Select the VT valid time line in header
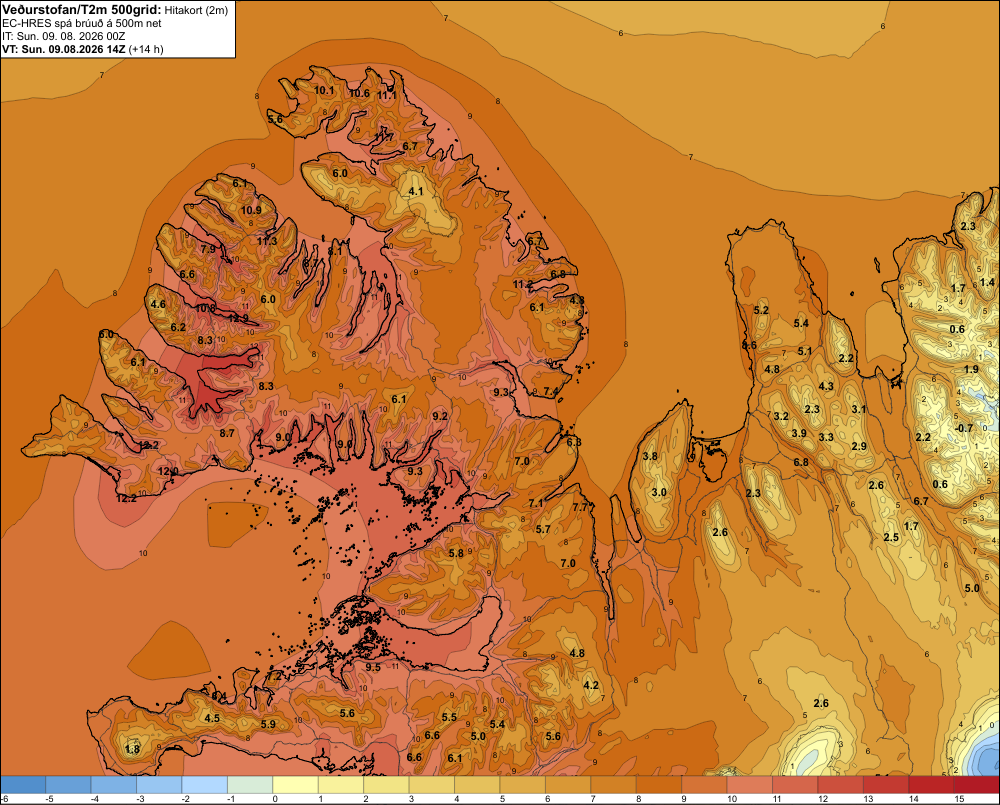 (82, 49)
